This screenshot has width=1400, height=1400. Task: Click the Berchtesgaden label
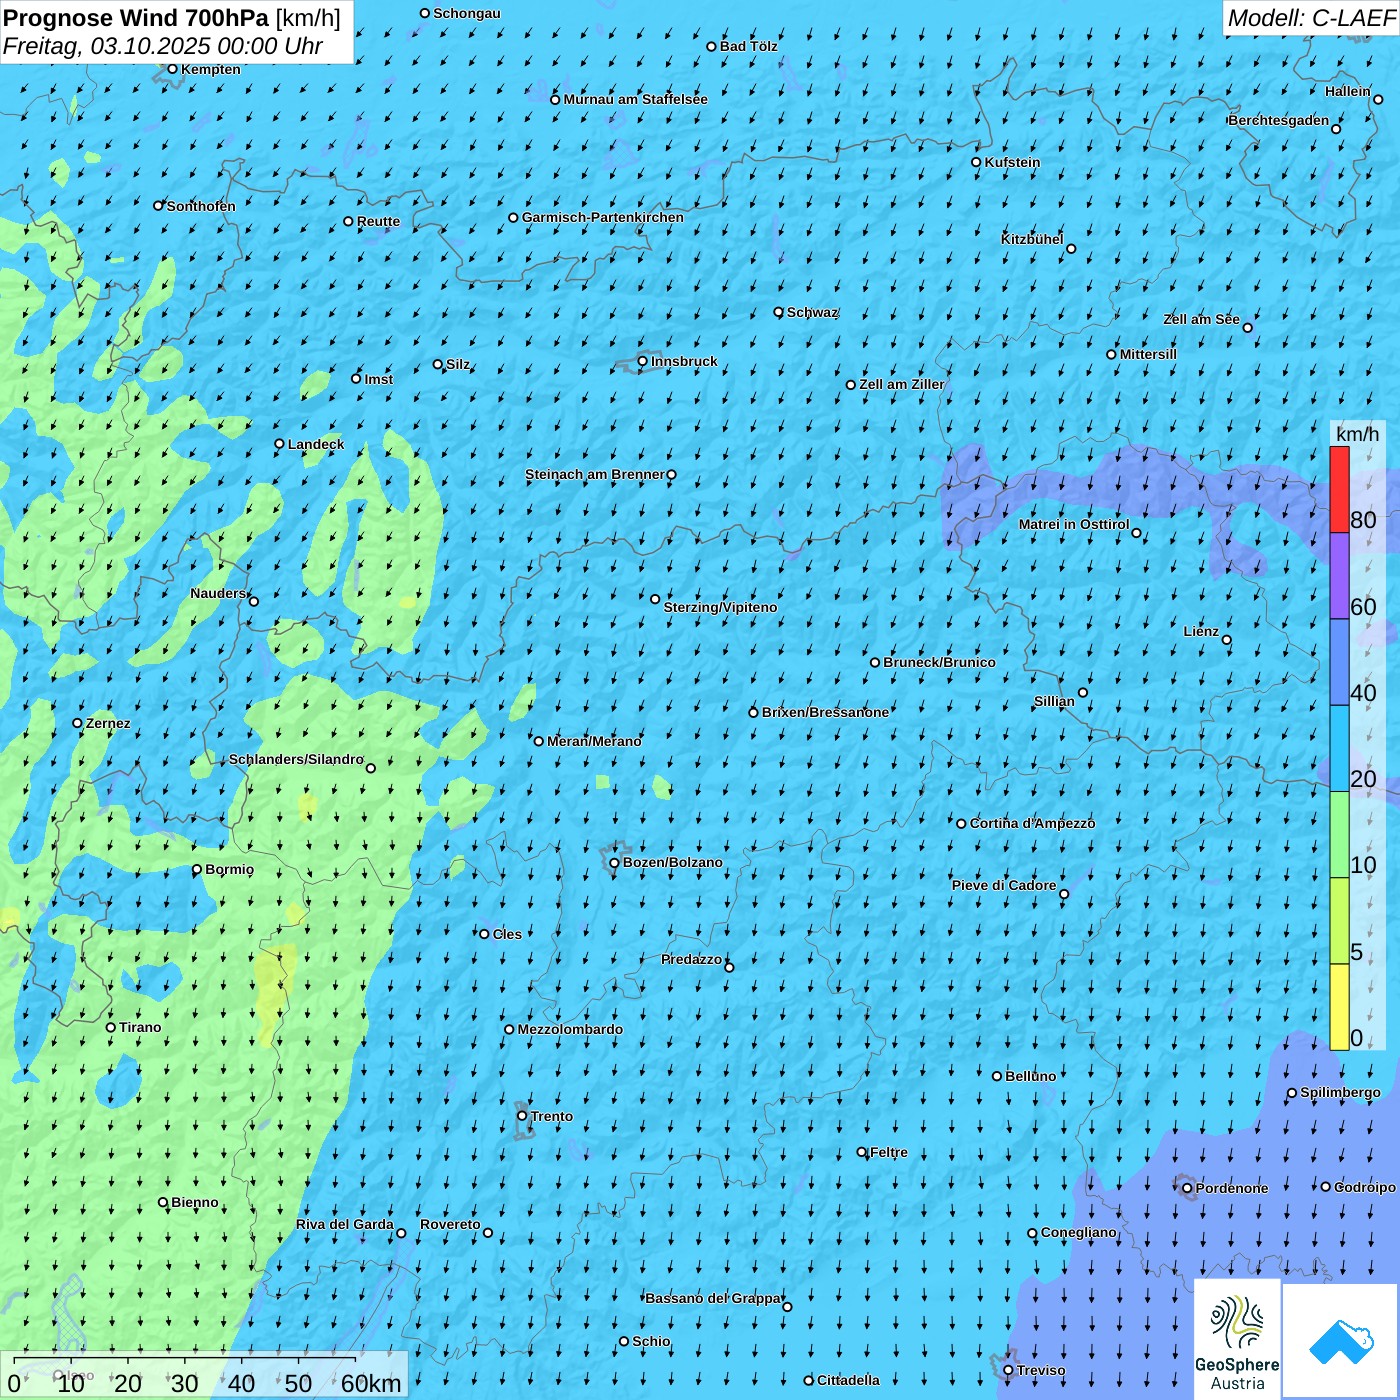(1279, 120)
